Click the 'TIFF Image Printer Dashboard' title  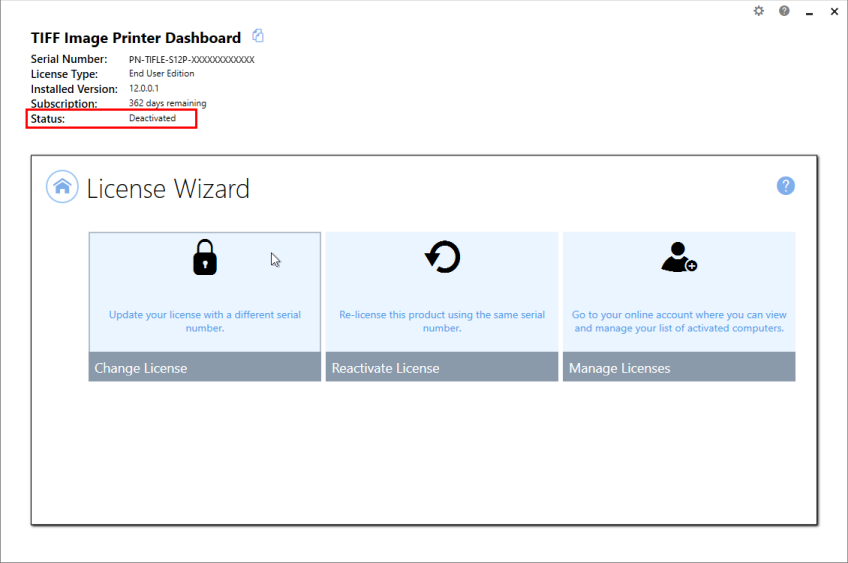[136, 38]
